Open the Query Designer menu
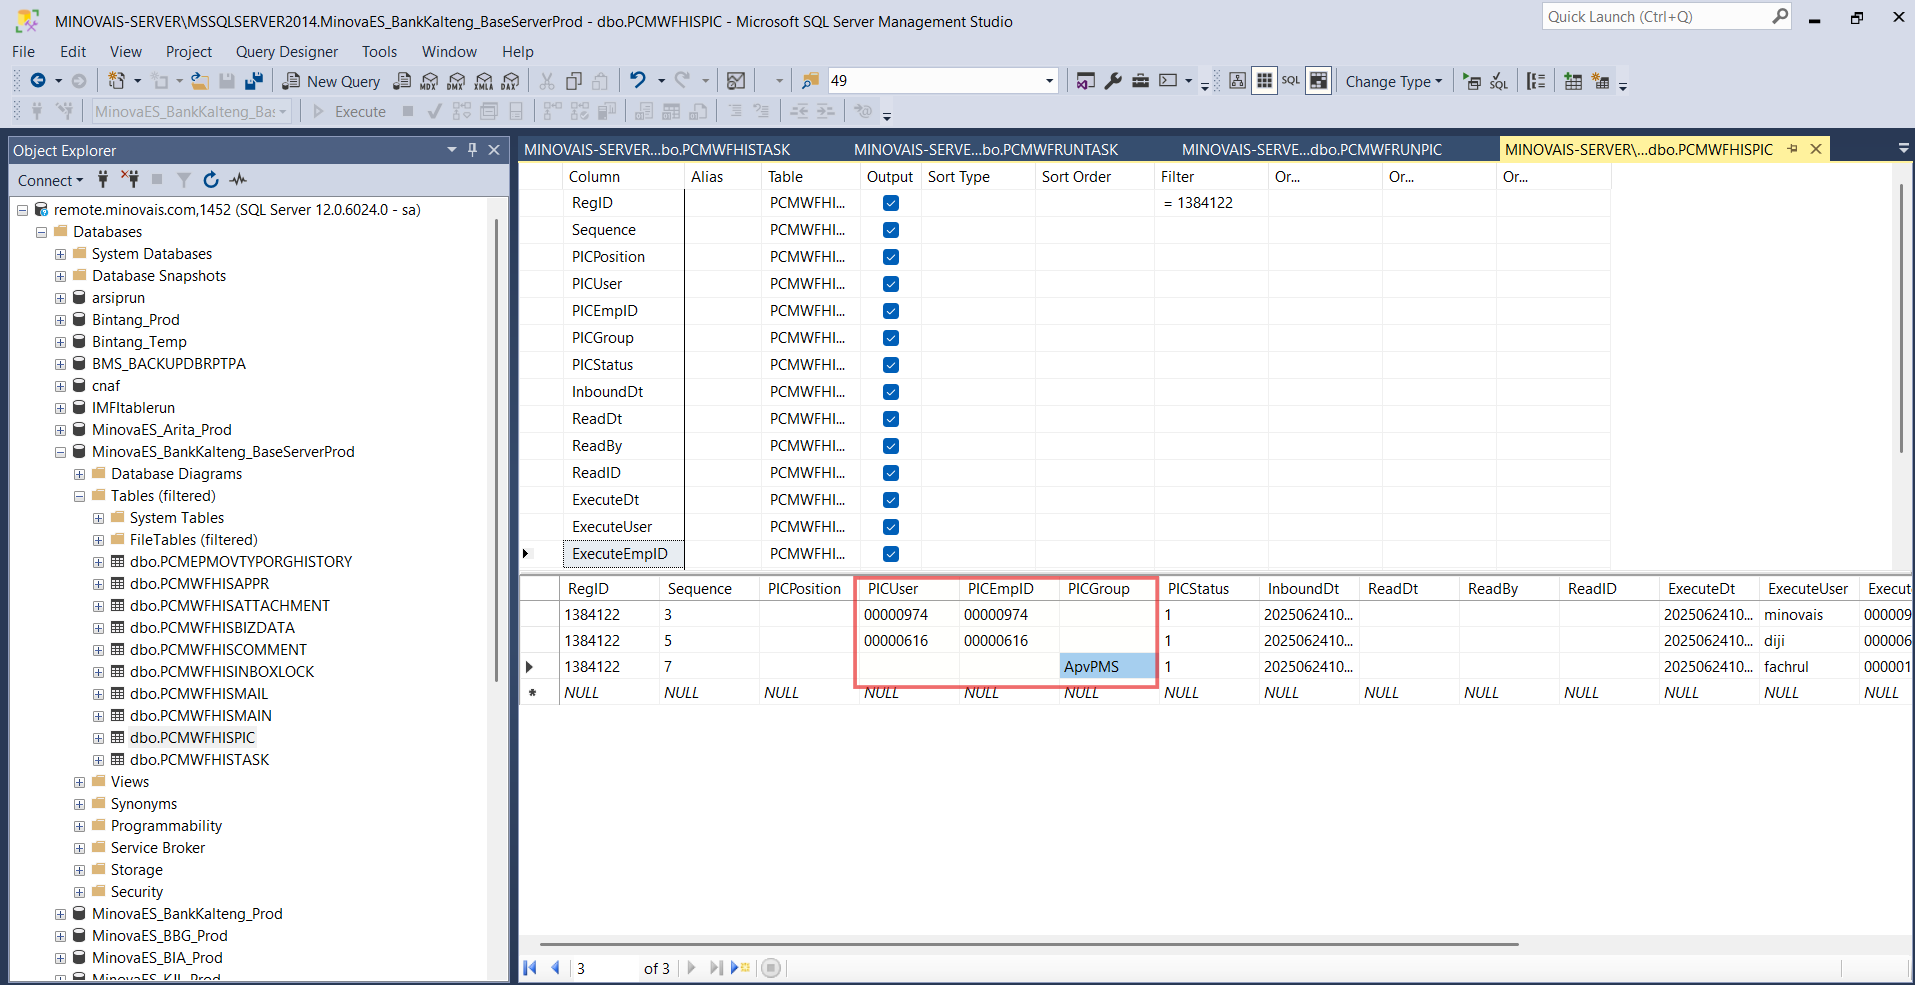 (x=287, y=52)
